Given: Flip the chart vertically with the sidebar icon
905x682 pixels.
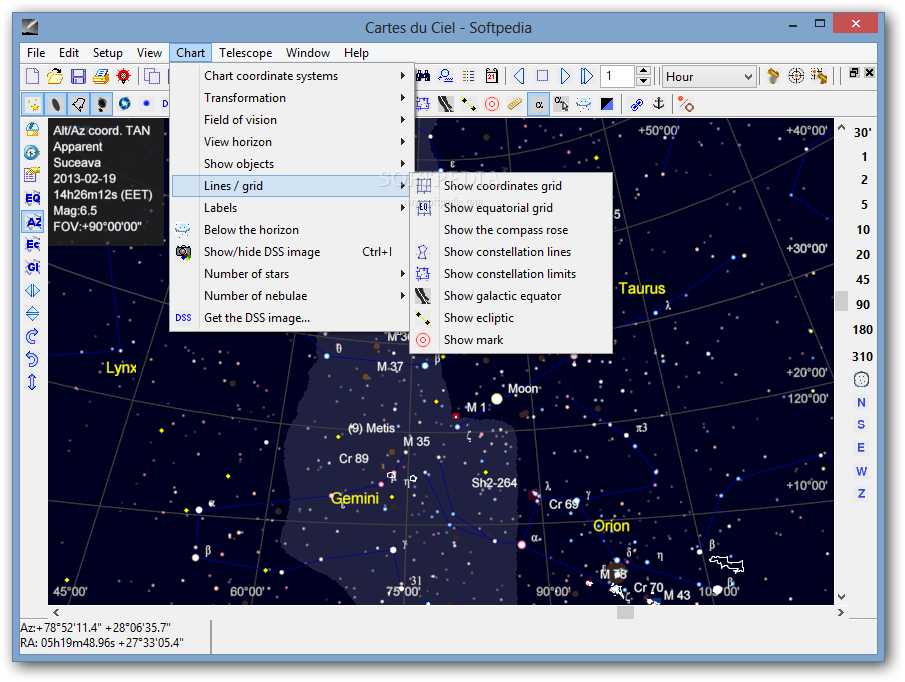Looking at the screenshot, I should (x=32, y=313).
